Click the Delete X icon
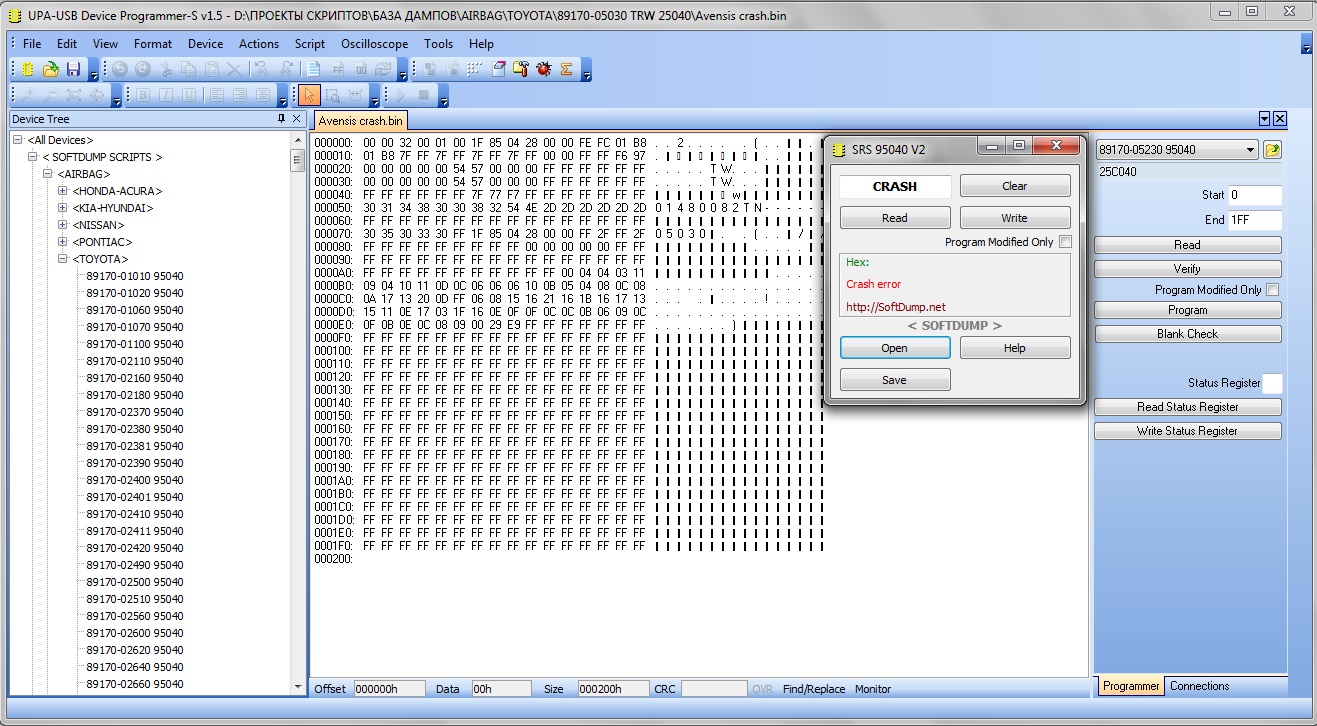1317x726 pixels. (x=234, y=69)
